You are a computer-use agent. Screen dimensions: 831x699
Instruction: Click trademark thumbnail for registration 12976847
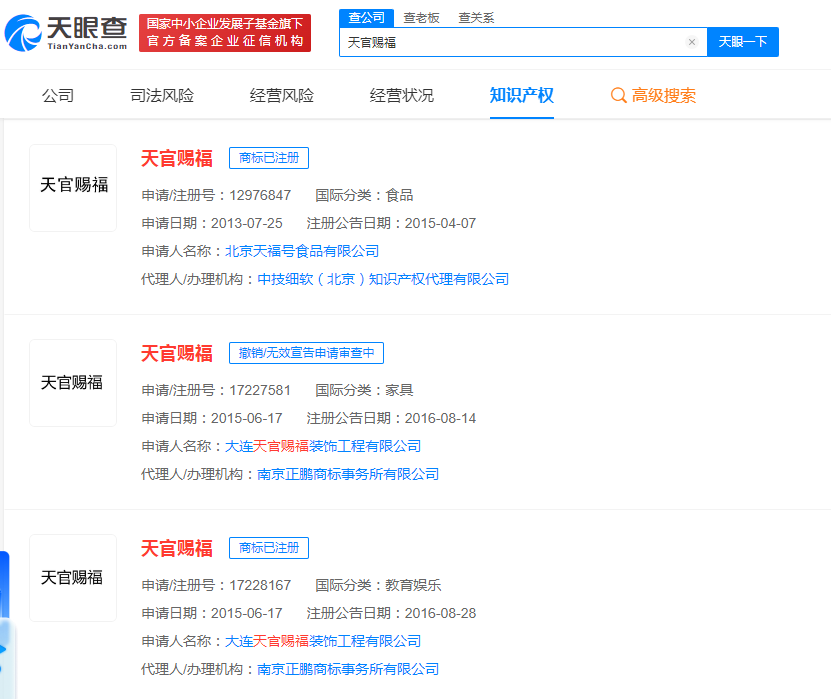click(x=73, y=188)
